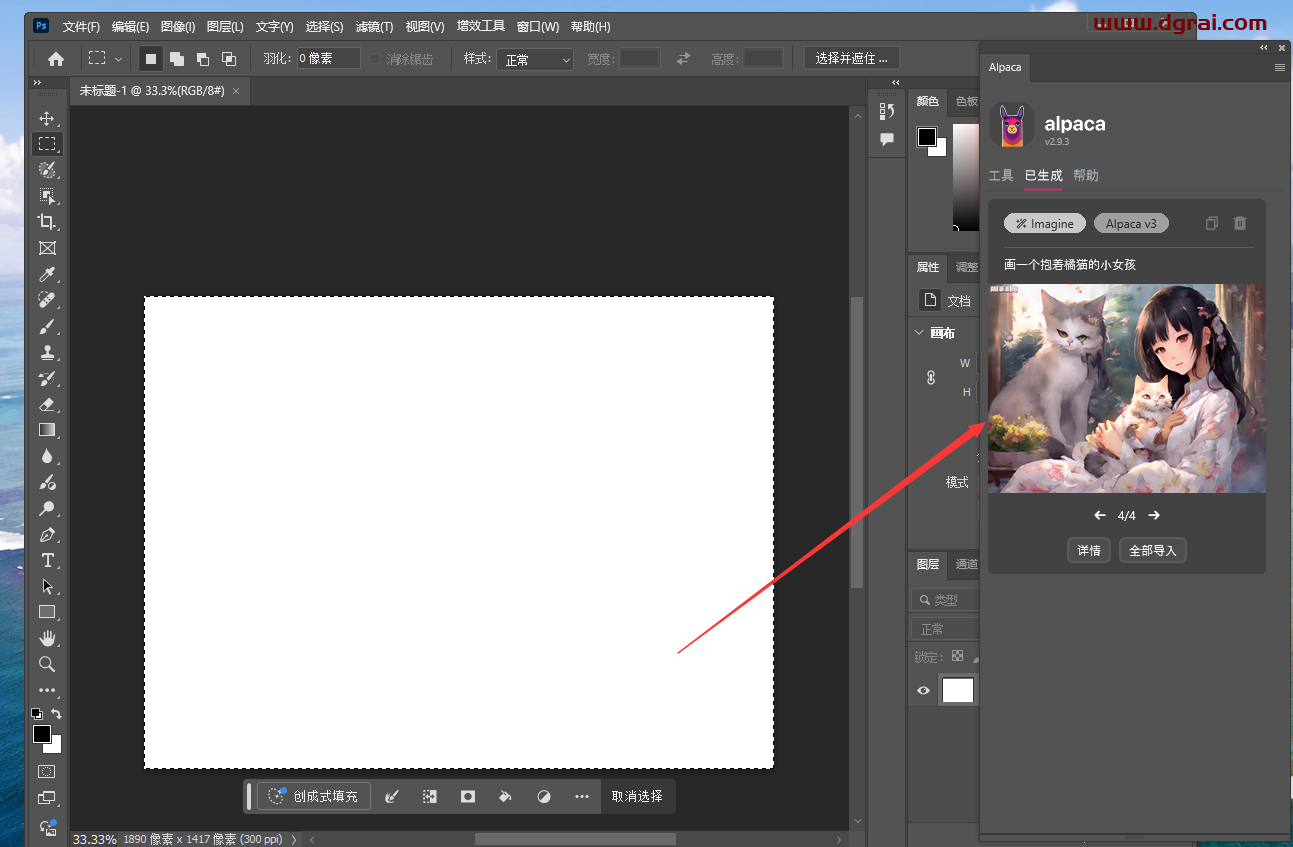Switch to the Alpaca 工具 tab
This screenshot has width=1293, height=847.
[x=1000, y=176]
